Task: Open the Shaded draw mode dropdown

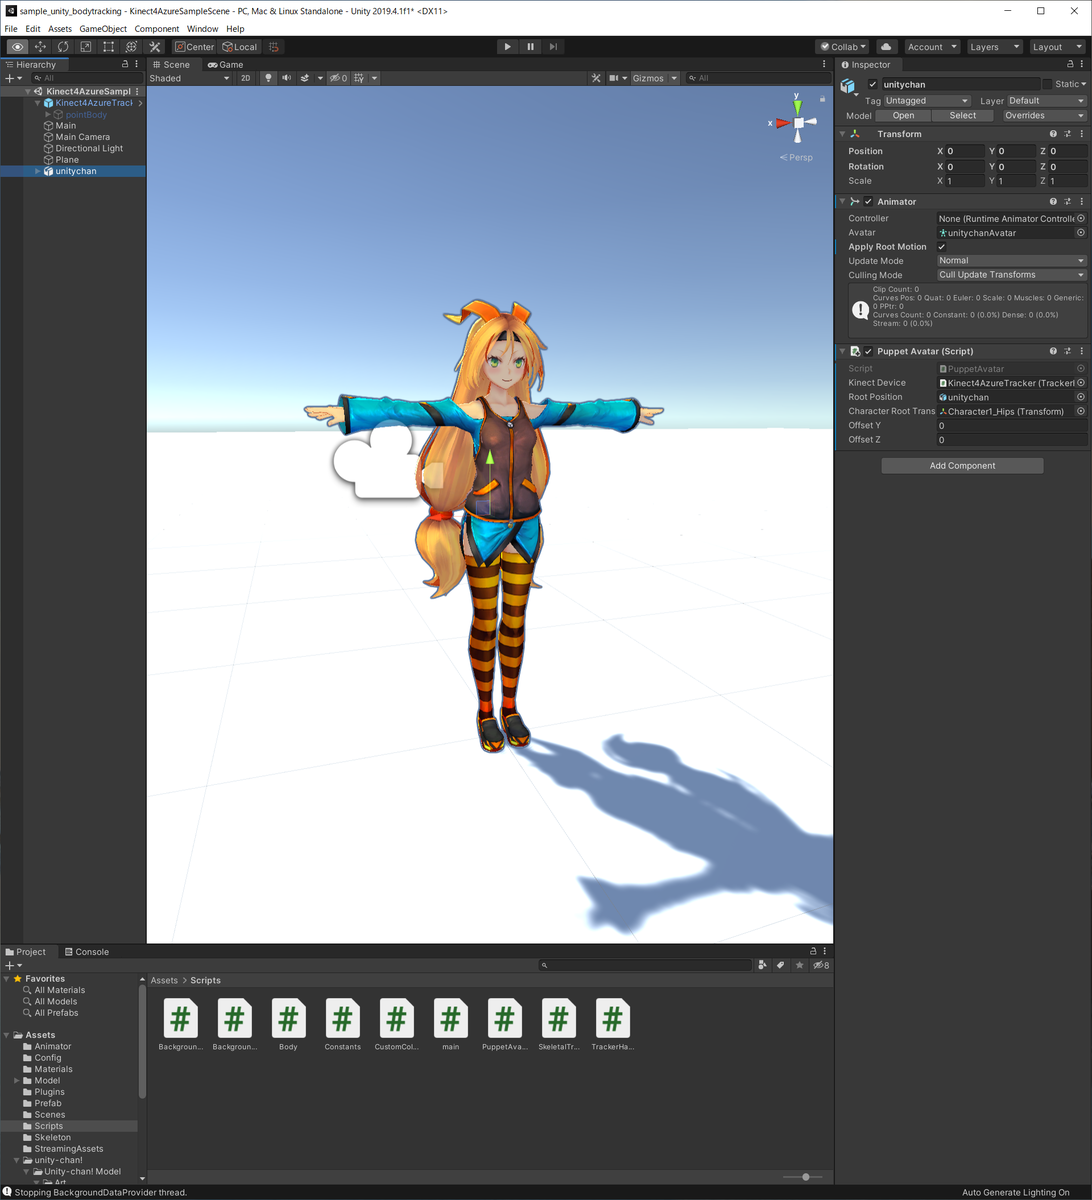Action: pos(189,78)
